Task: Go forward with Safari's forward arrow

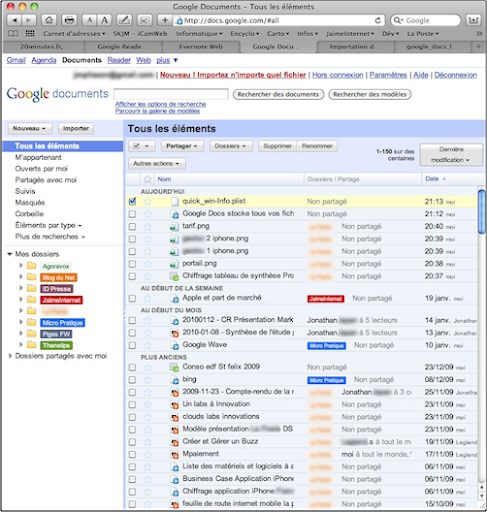Action: (x=29, y=20)
